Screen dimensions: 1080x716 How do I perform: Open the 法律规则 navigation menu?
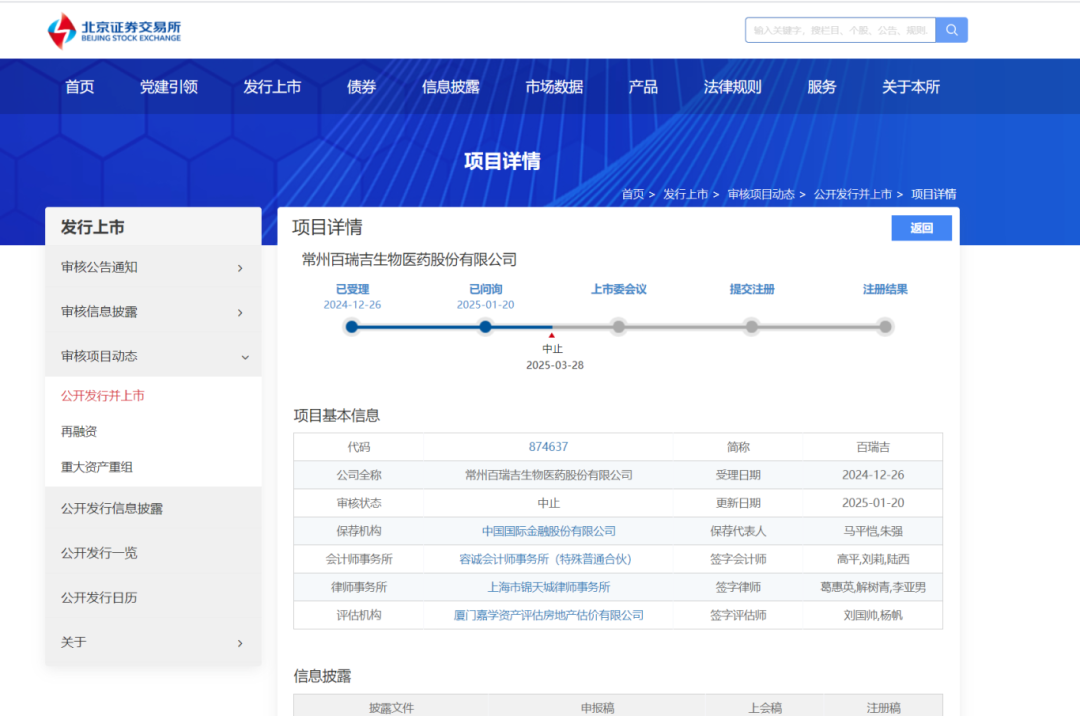(x=732, y=87)
